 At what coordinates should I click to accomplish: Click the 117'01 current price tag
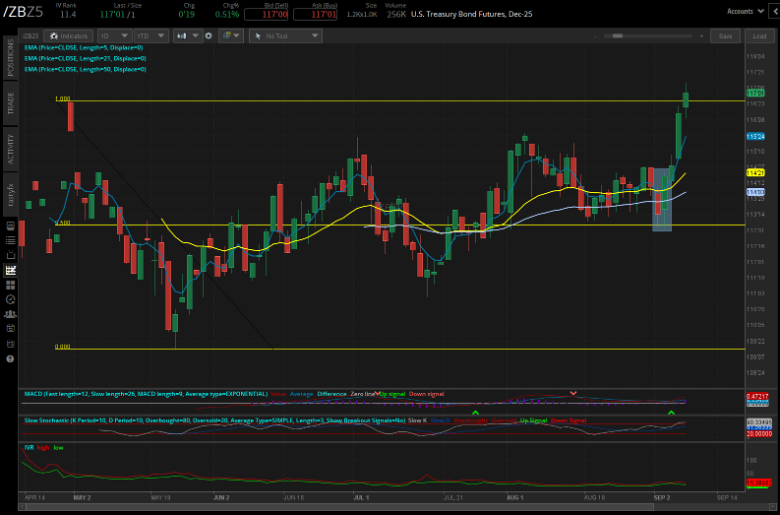pyautogui.click(x=755, y=93)
